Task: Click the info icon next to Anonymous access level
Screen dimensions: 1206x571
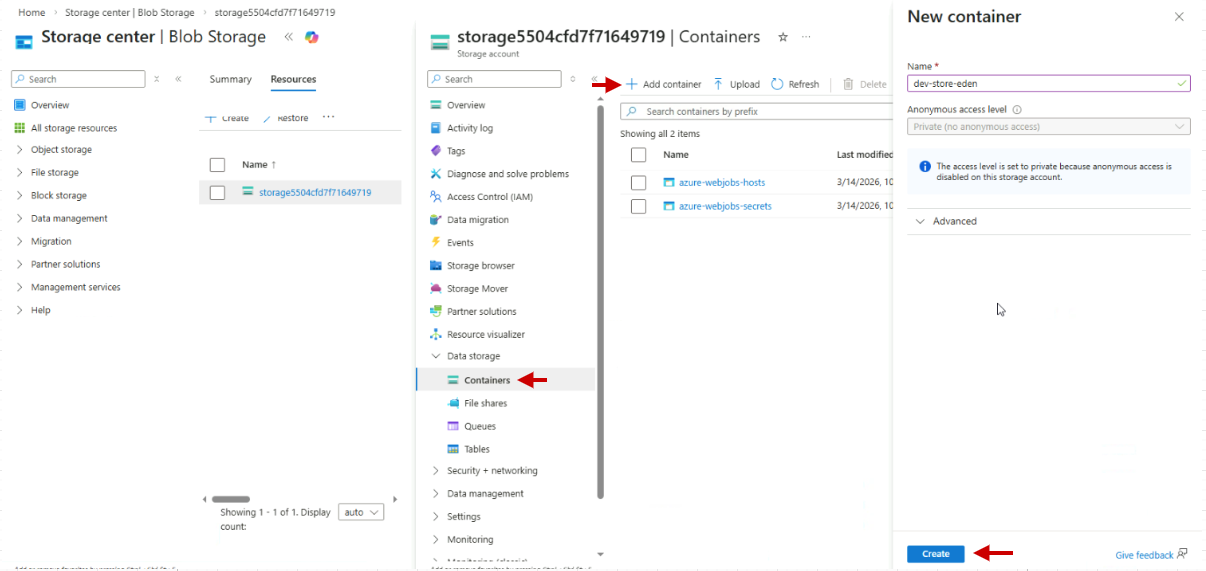Action: tap(1017, 110)
